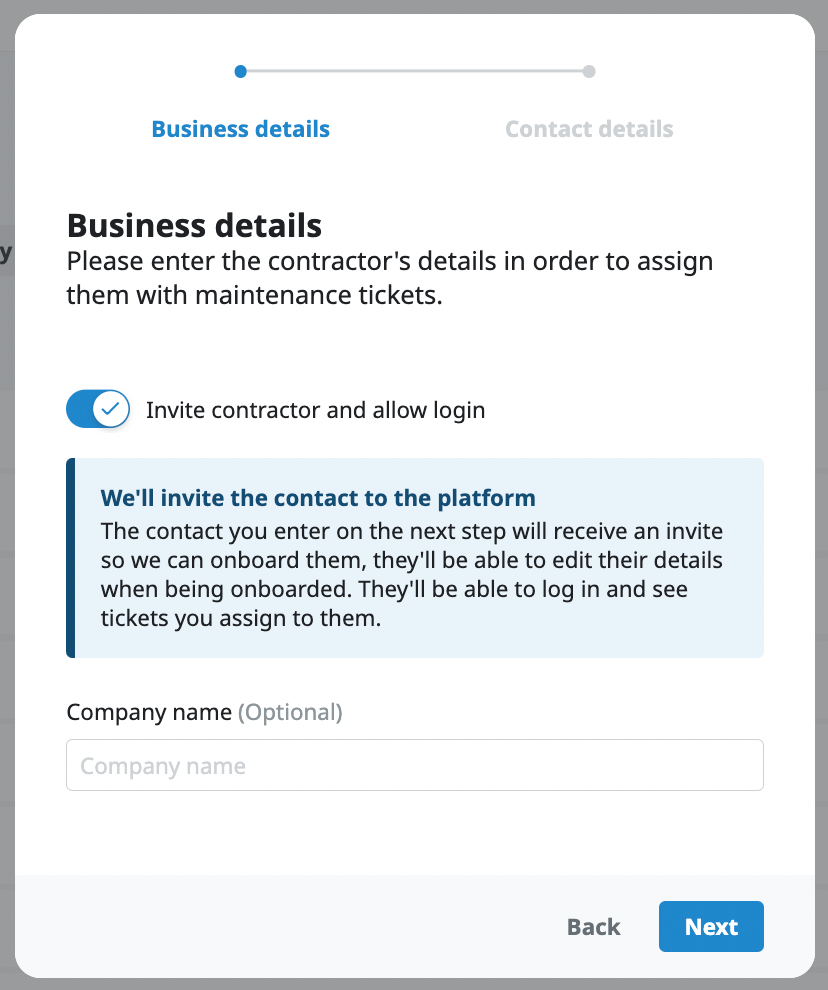Click the 'We'll invite the contact' banner title
The width and height of the screenshot is (828, 990).
(x=318, y=497)
